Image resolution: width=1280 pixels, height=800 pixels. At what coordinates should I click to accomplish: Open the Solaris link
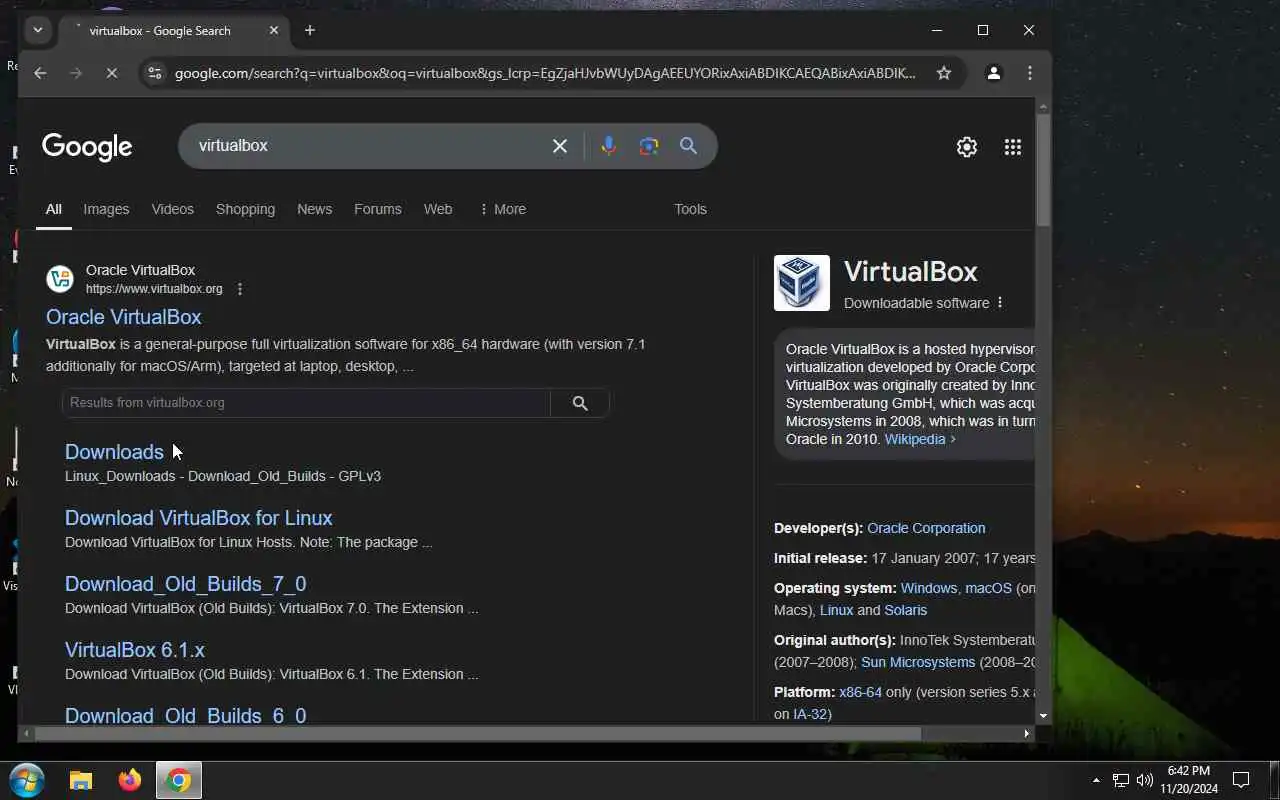click(906, 610)
